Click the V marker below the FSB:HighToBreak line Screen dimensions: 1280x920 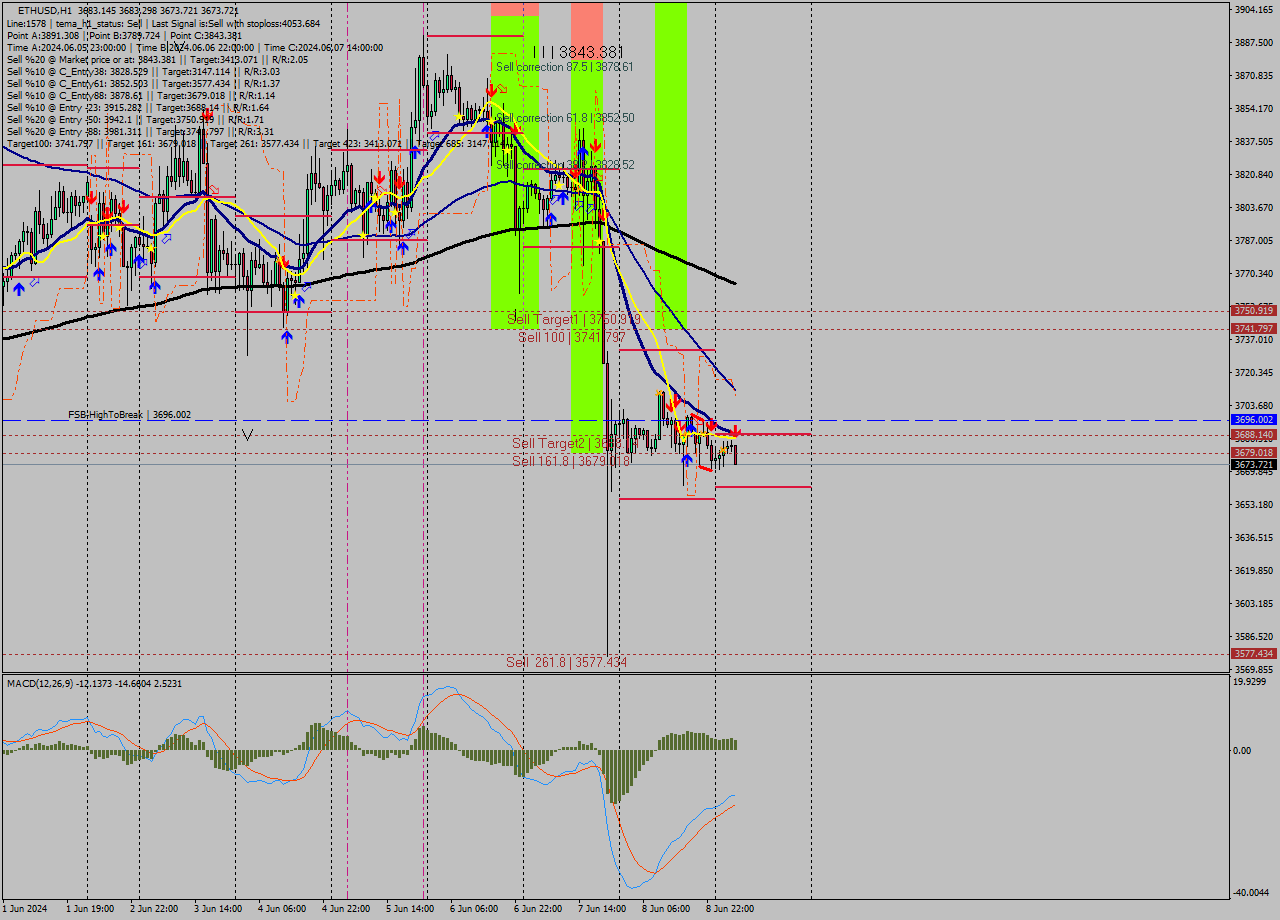(247, 434)
